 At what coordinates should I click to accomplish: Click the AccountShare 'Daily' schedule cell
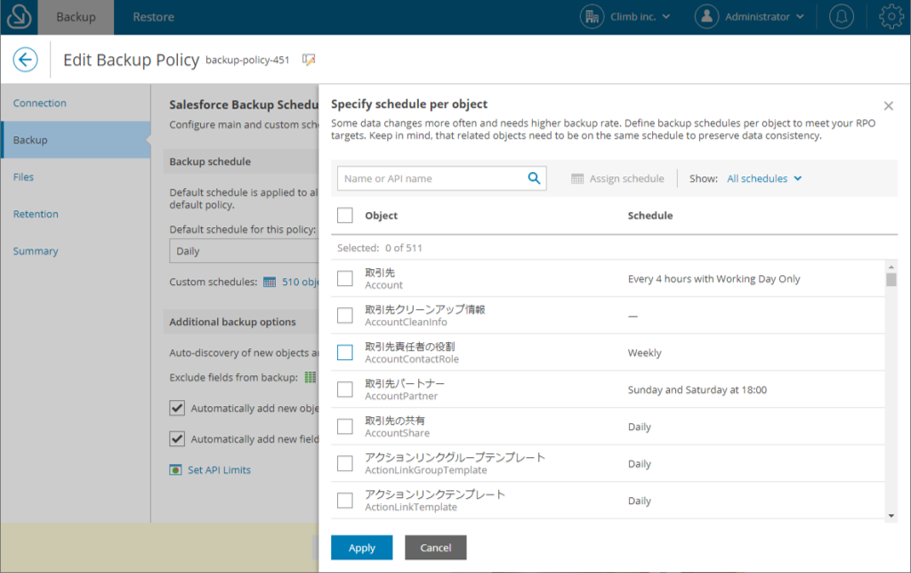tap(639, 427)
